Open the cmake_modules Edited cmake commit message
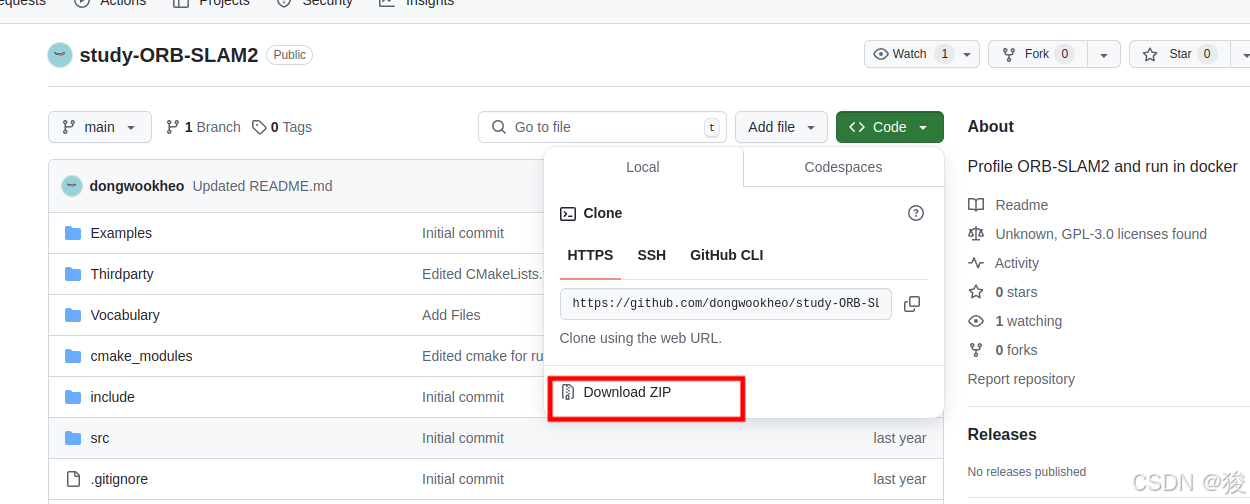Image resolution: width=1250 pixels, height=504 pixels. (483, 356)
